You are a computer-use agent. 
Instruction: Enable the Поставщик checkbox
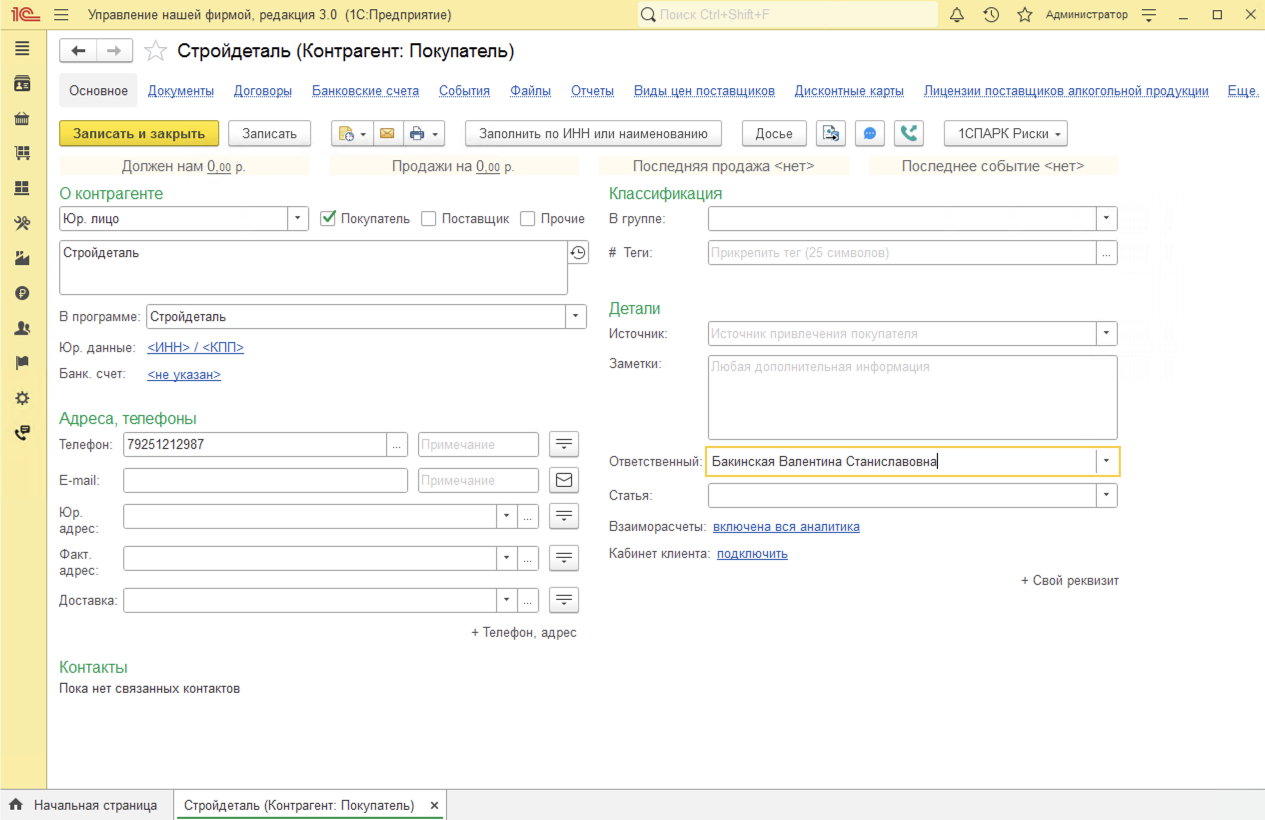(x=429, y=219)
